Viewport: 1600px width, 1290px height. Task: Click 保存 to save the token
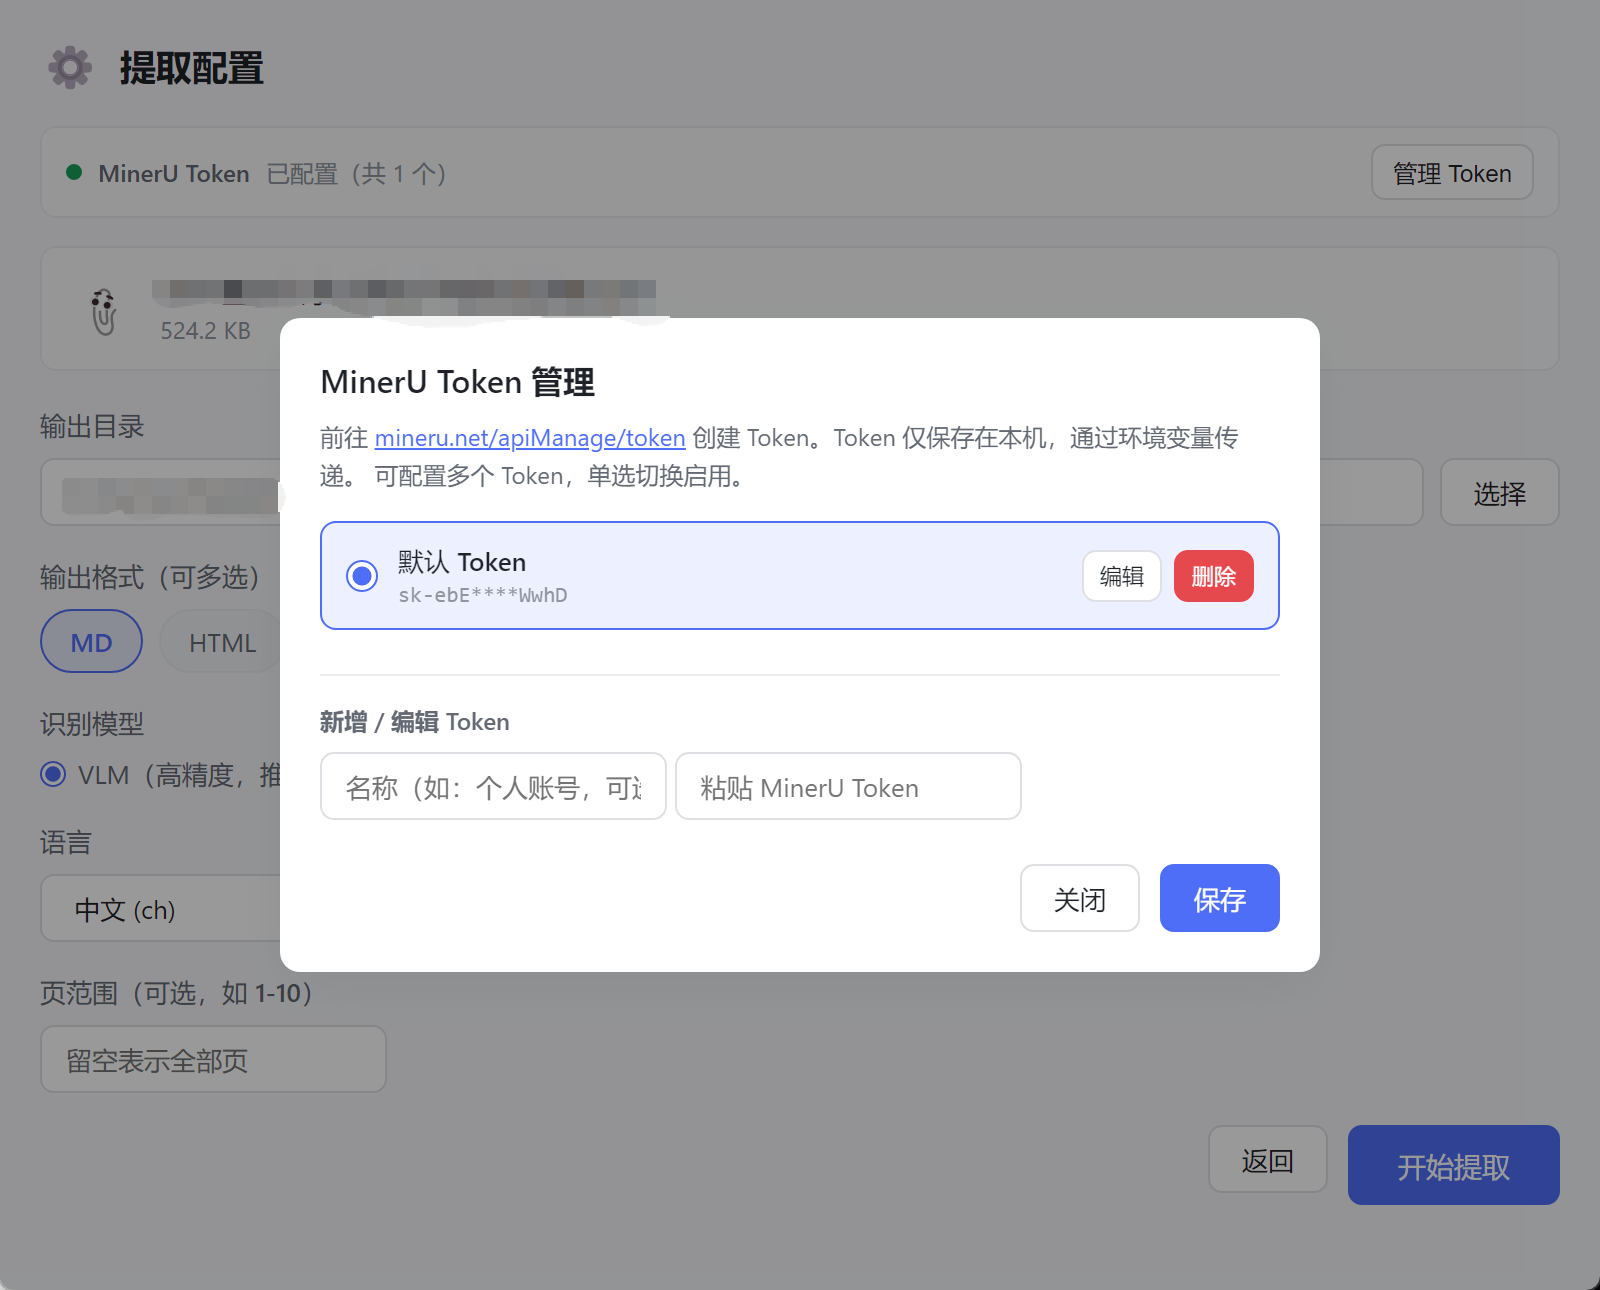click(1219, 898)
